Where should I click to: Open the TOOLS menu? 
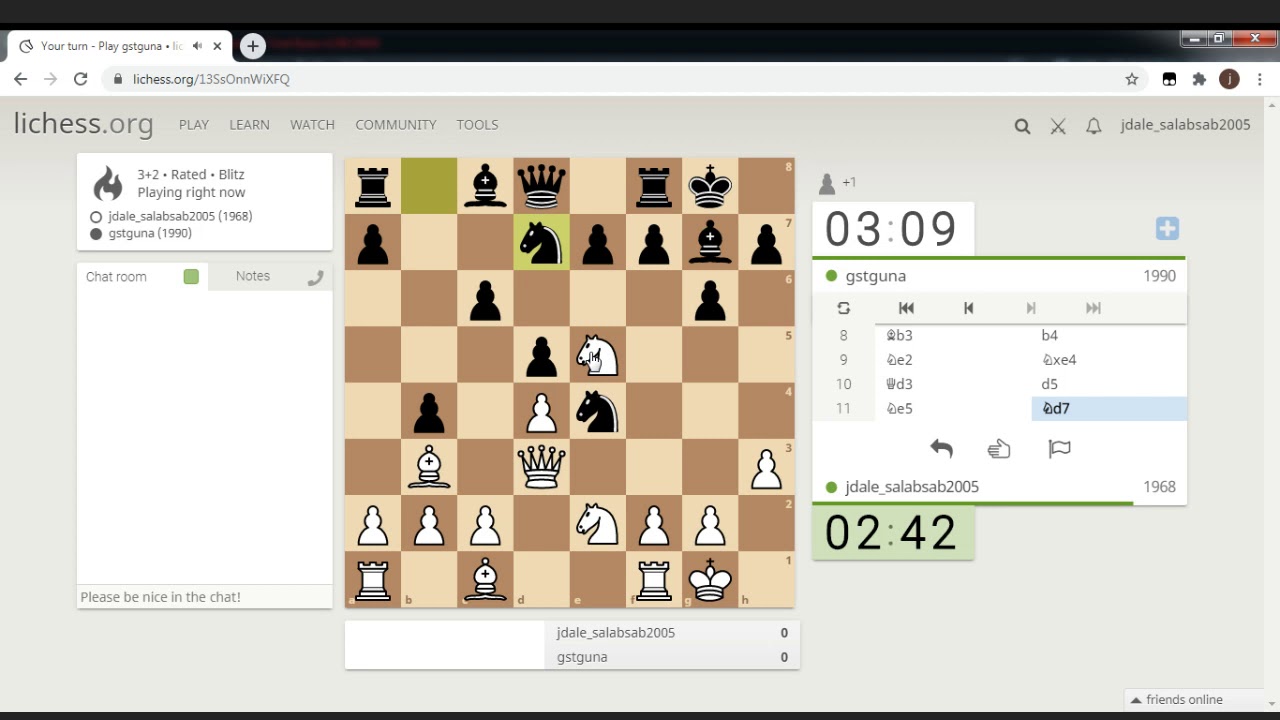[477, 125]
